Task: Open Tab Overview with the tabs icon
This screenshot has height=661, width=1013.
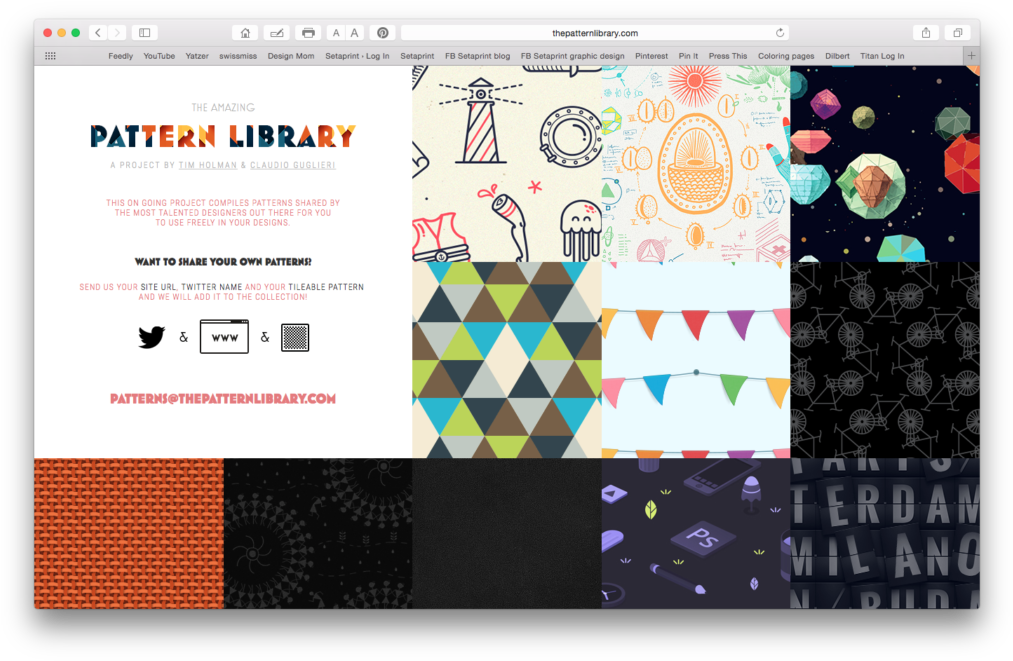Action: point(956,31)
